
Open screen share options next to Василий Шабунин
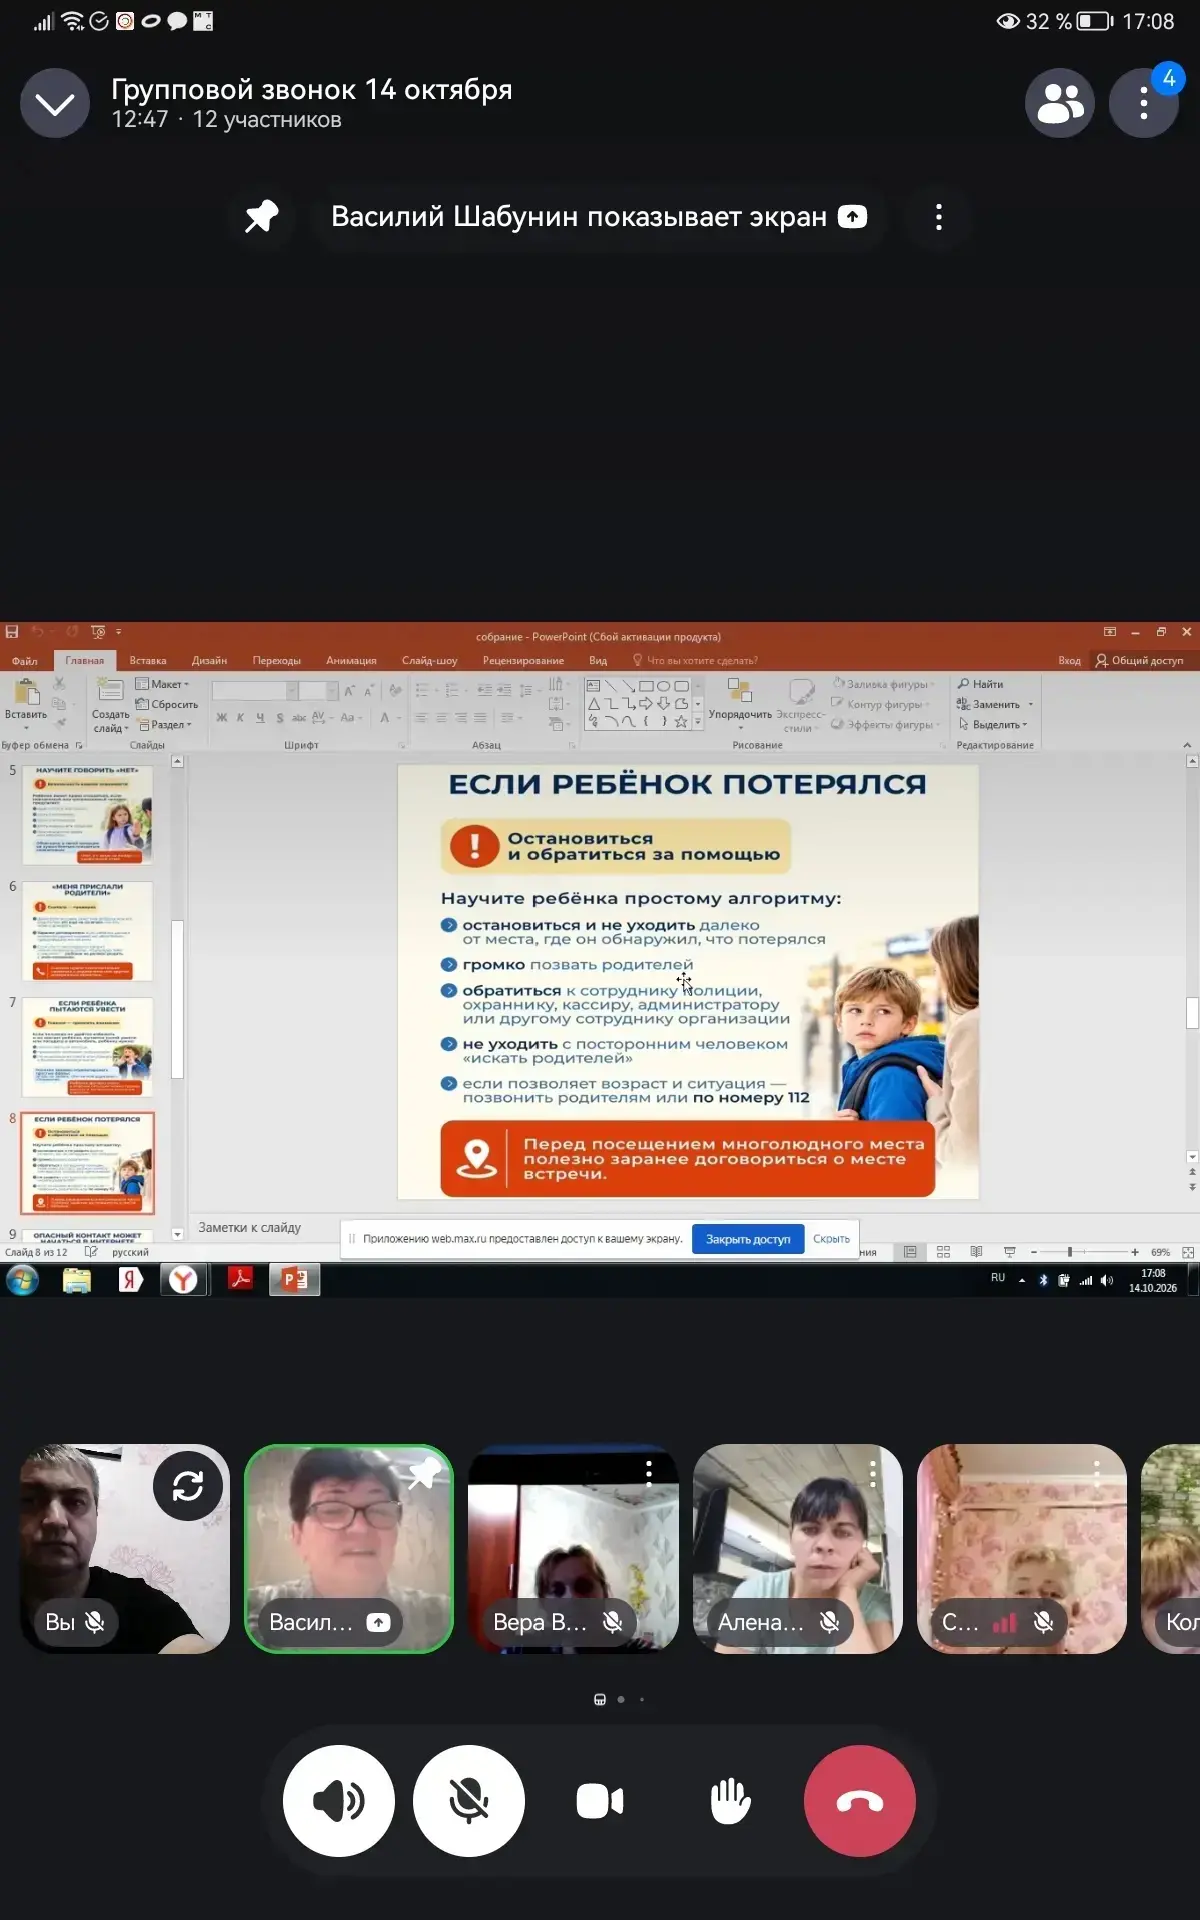pos(938,217)
